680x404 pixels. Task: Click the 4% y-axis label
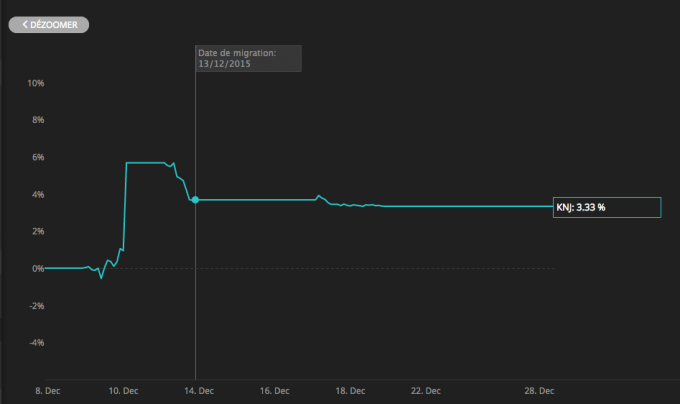(x=38, y=195)
